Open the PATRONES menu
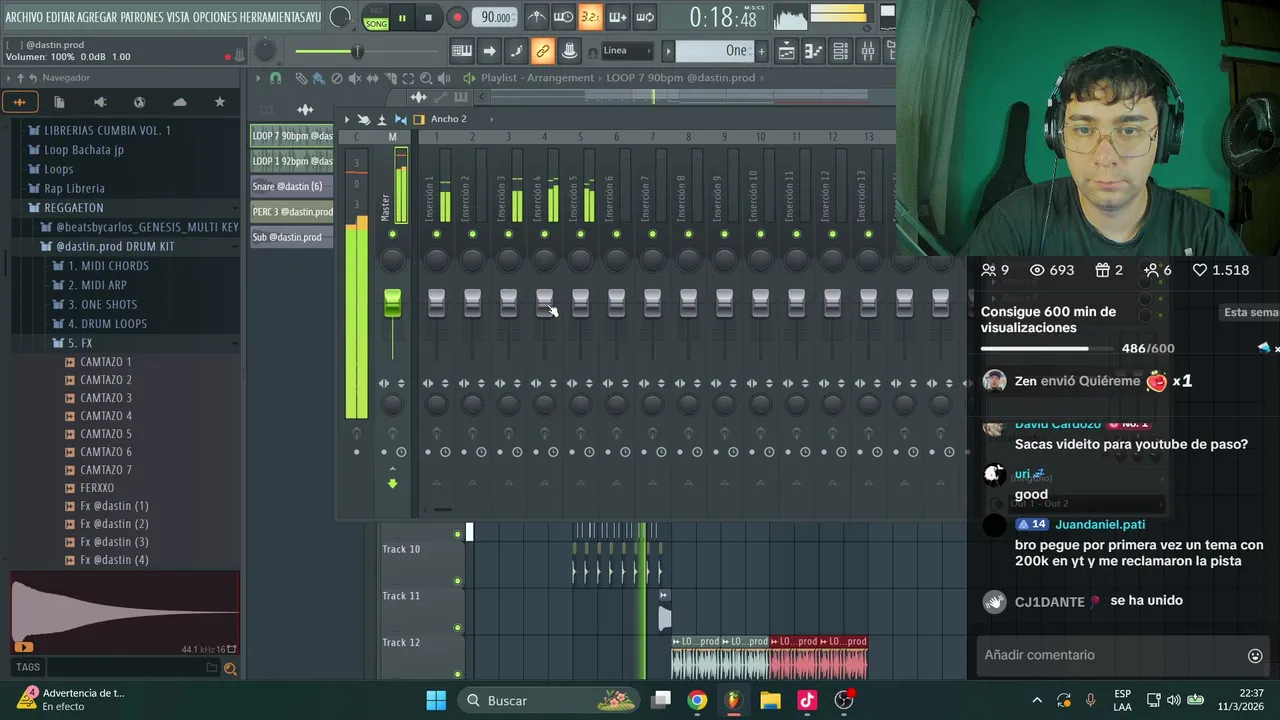The height and width of the screenshot is (720, 1280). point(143,17)
